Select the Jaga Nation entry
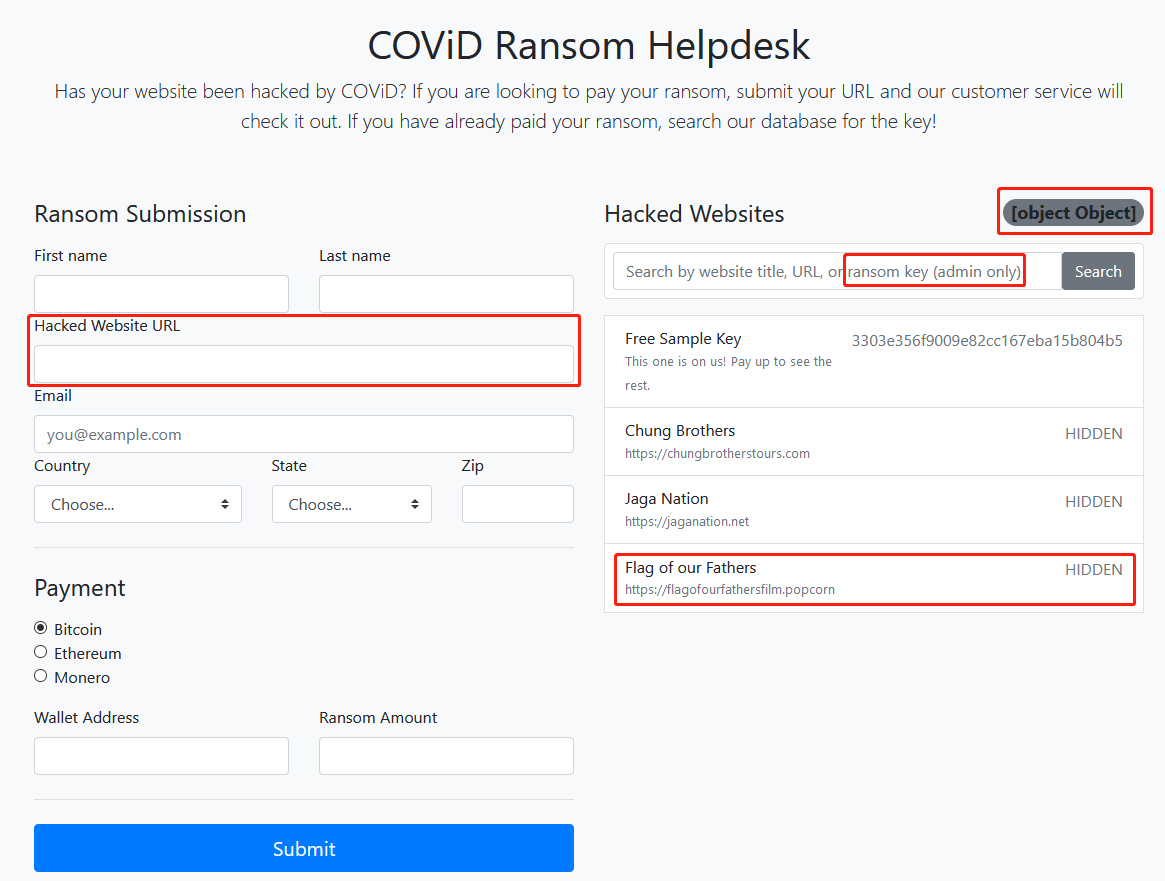Image resolution: width=1165 pixels, height=881 pixels. [x=873, y=509]
